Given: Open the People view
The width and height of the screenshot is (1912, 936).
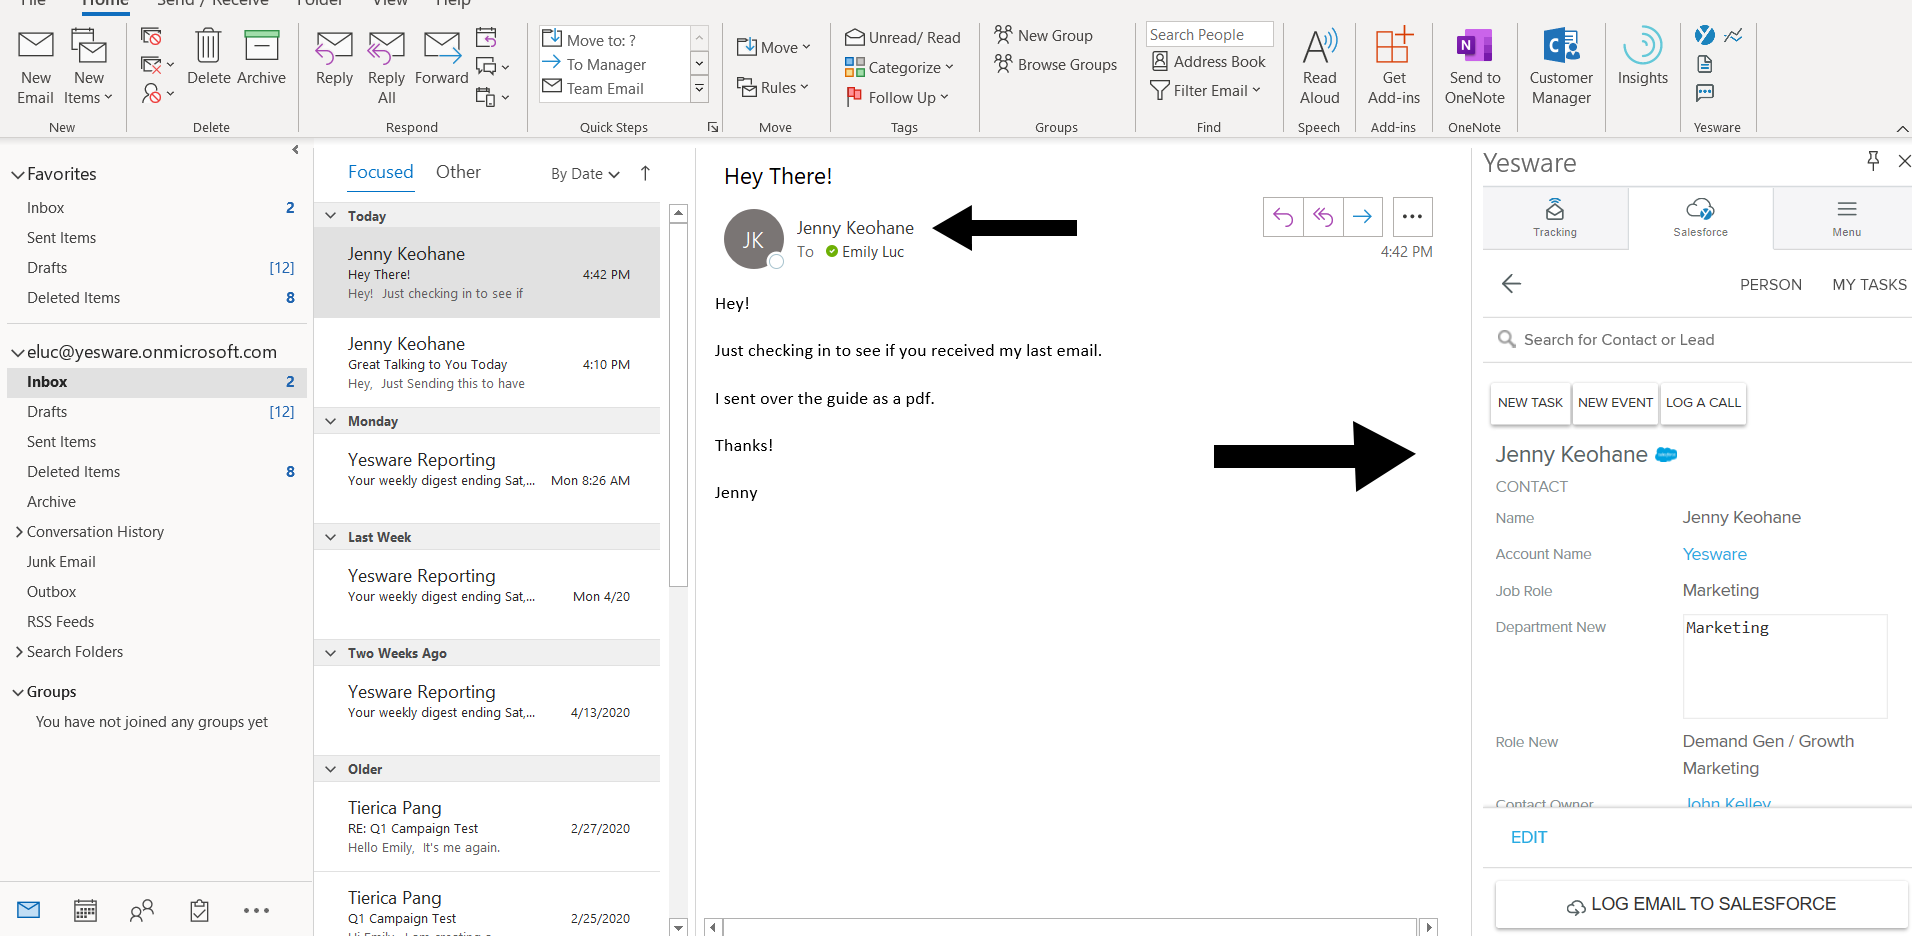Looking at the screenshot, I should pyautogui.click(x=141, y=910).
